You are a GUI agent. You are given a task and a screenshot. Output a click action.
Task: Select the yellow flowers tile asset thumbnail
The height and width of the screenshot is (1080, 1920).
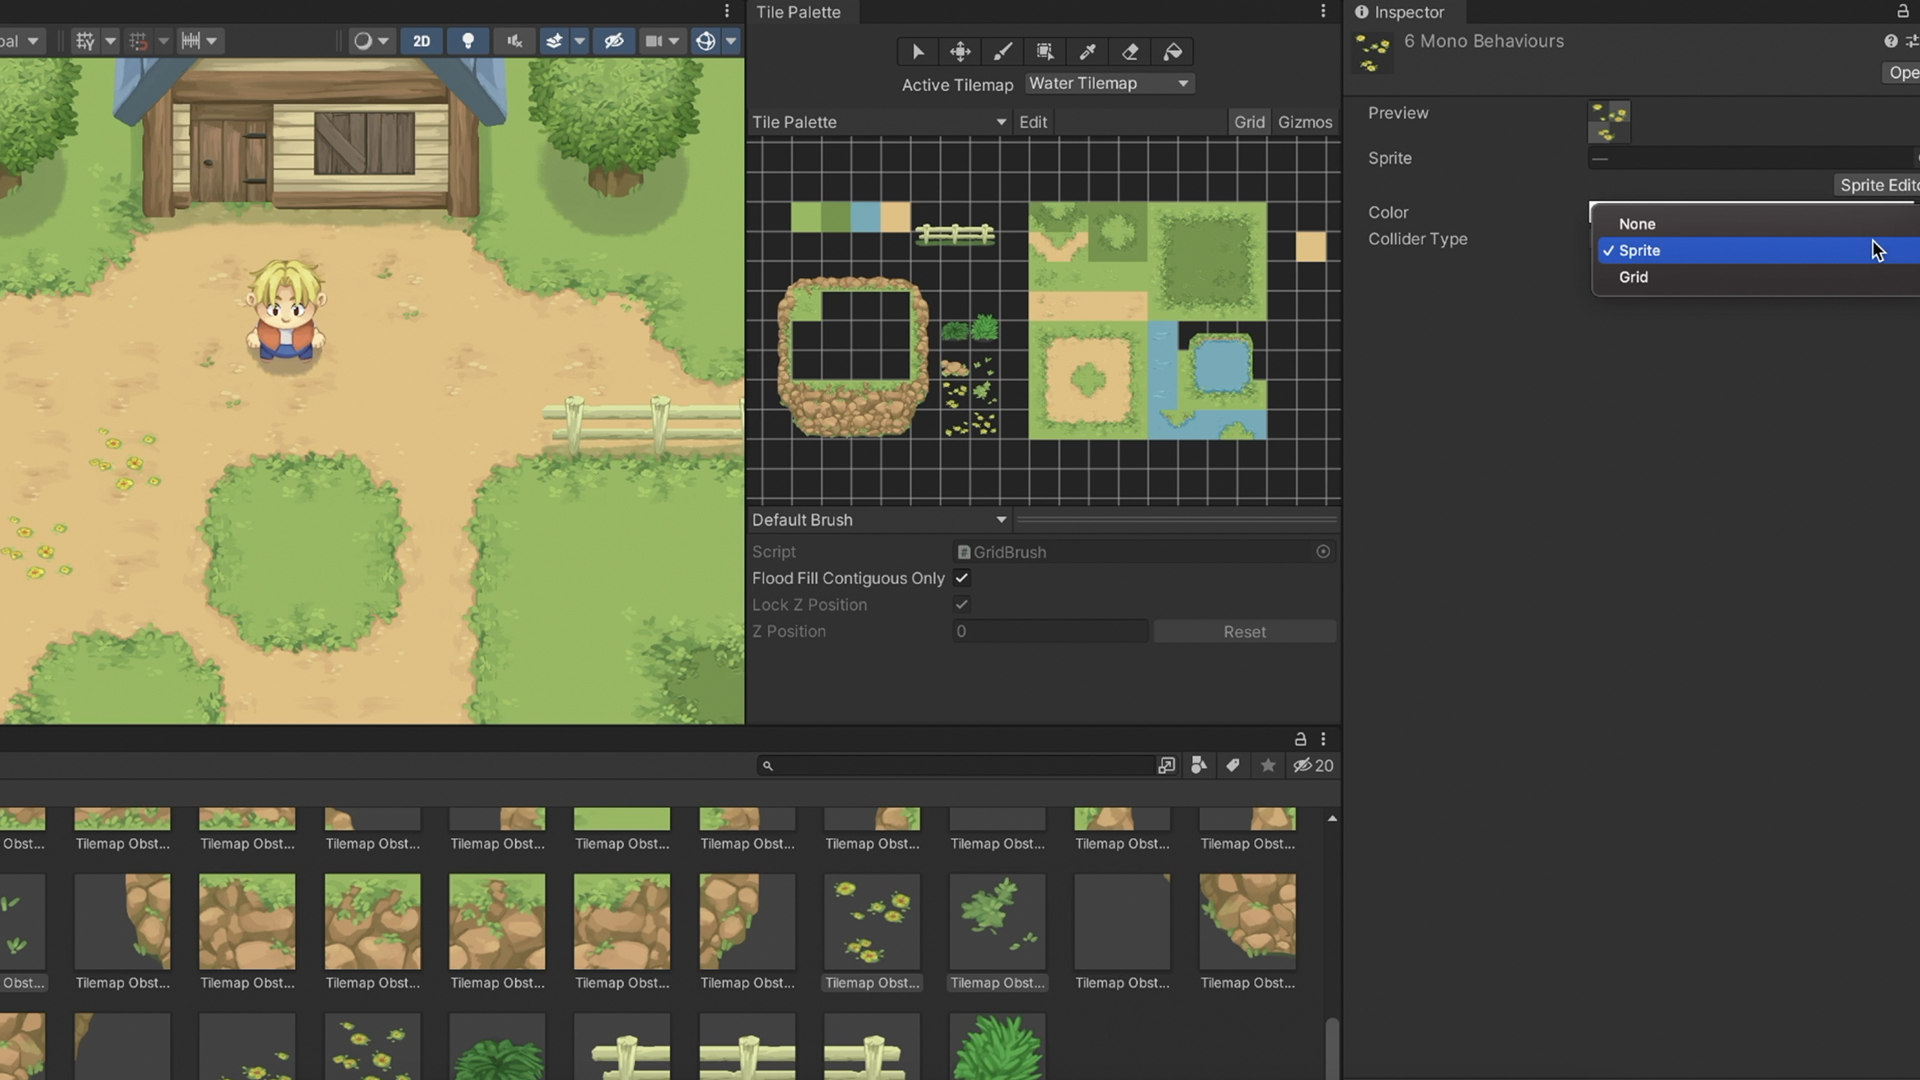click(x=872, y=921)
